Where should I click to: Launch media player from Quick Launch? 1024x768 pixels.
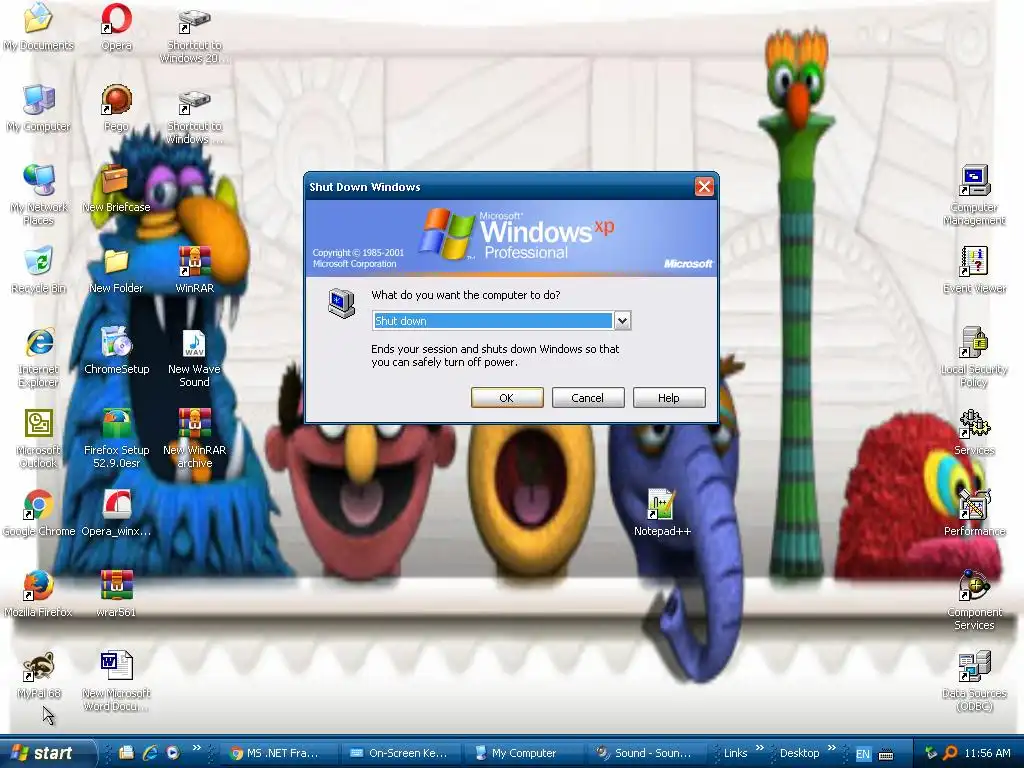(x=172, y=753)
